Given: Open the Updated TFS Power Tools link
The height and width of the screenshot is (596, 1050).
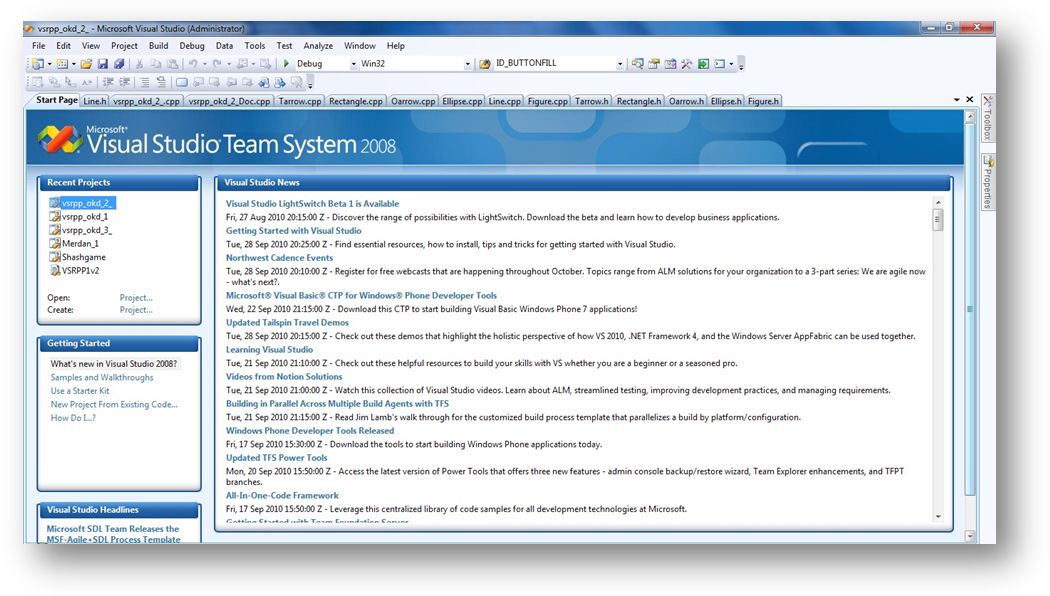Looking at the screenshot, I should 277,457.
